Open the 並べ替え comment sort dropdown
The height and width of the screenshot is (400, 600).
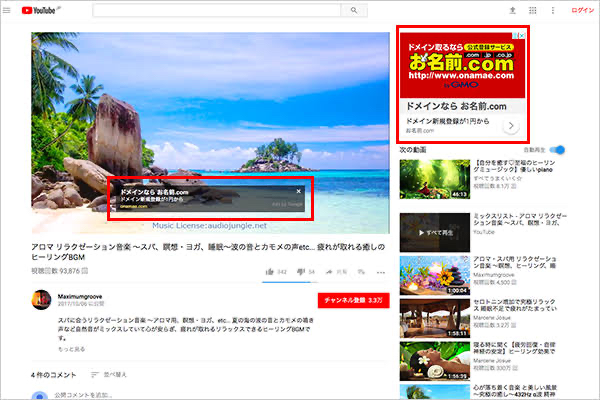coord(109,374)
